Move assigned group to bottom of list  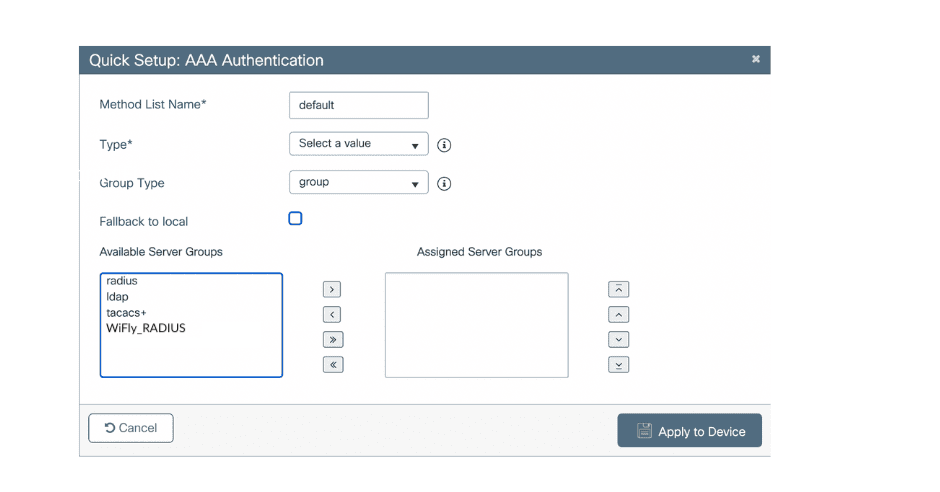coord(619,365)
